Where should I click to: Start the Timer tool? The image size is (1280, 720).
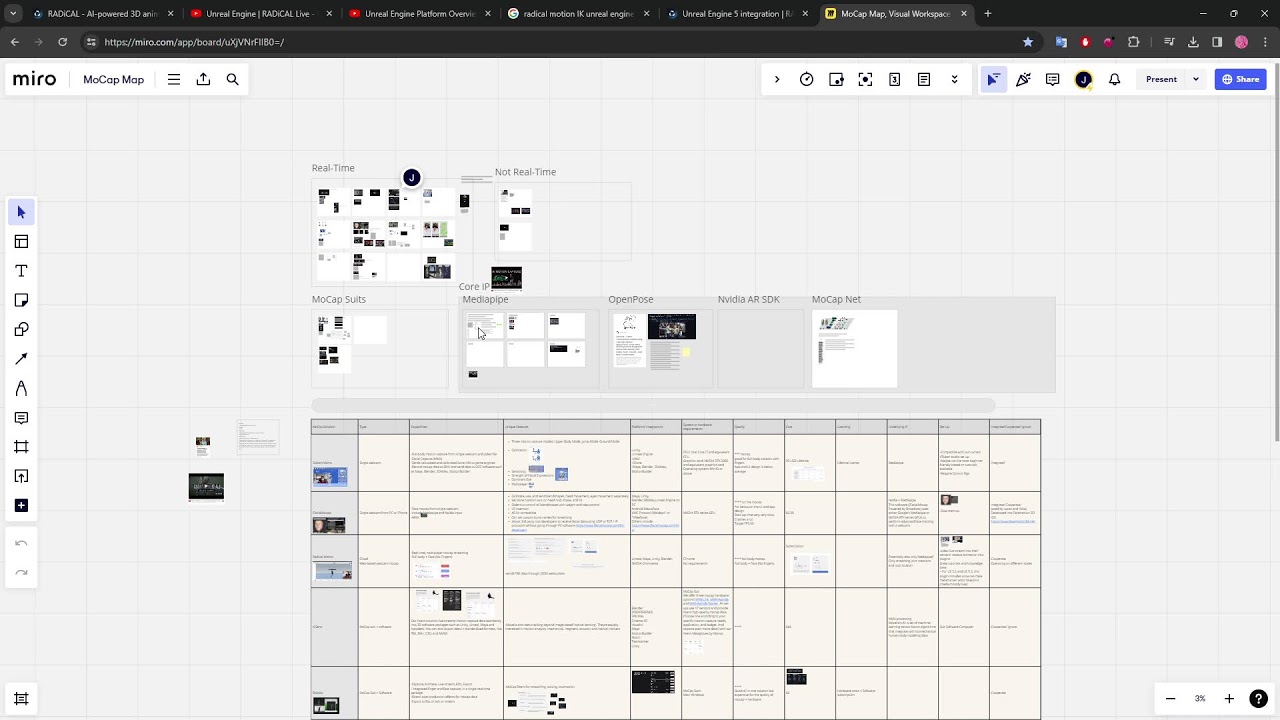807,79
